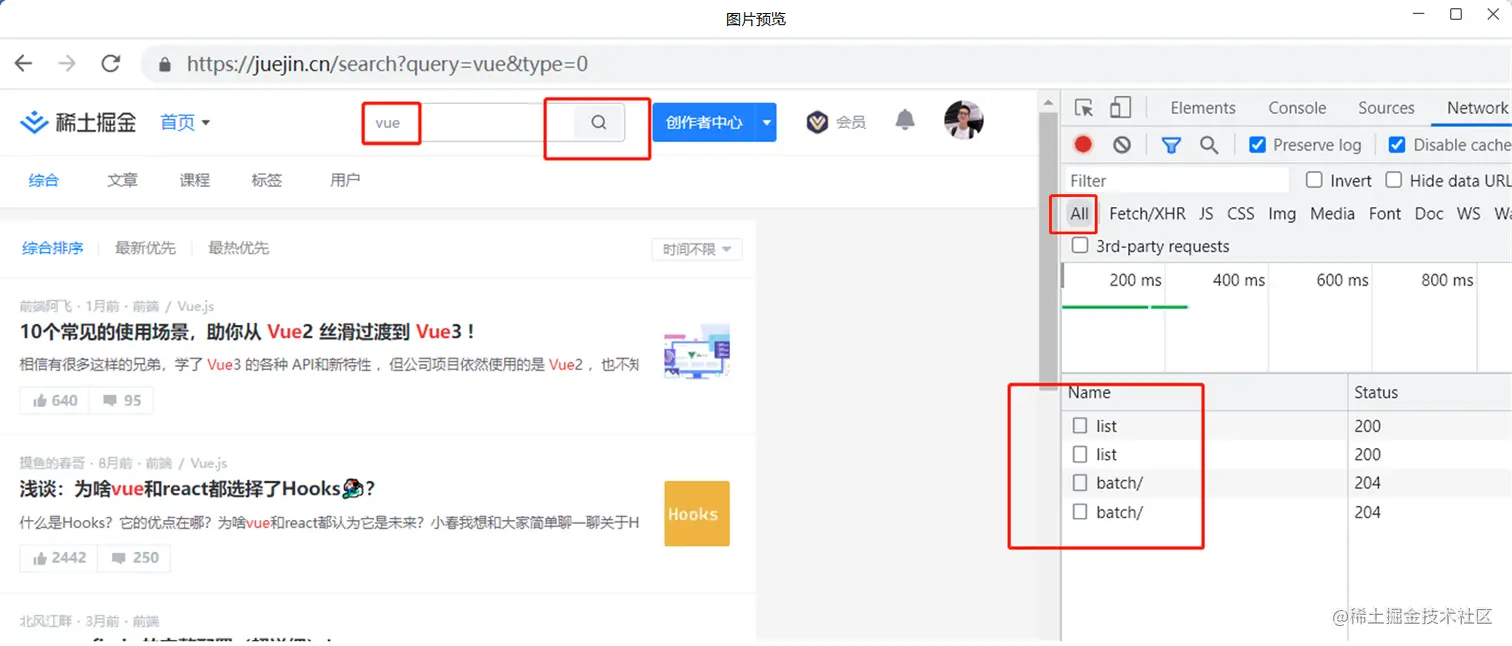
Task: Filter requests by Doc
Action: pos(1429,214)
